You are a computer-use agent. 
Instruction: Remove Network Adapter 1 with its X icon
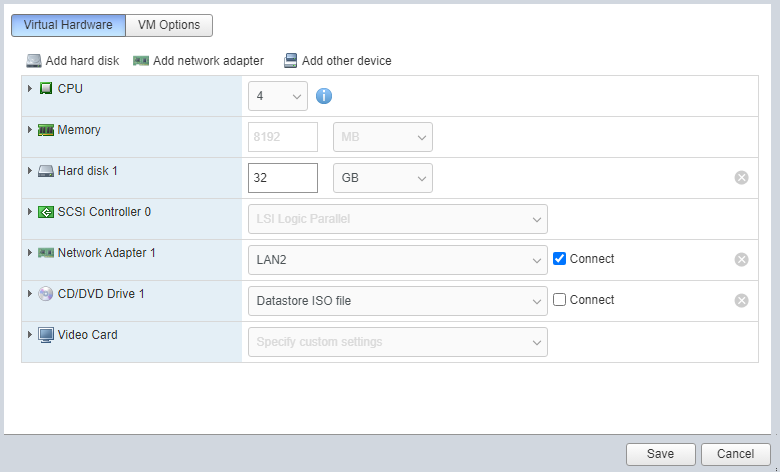coord(741,260)
